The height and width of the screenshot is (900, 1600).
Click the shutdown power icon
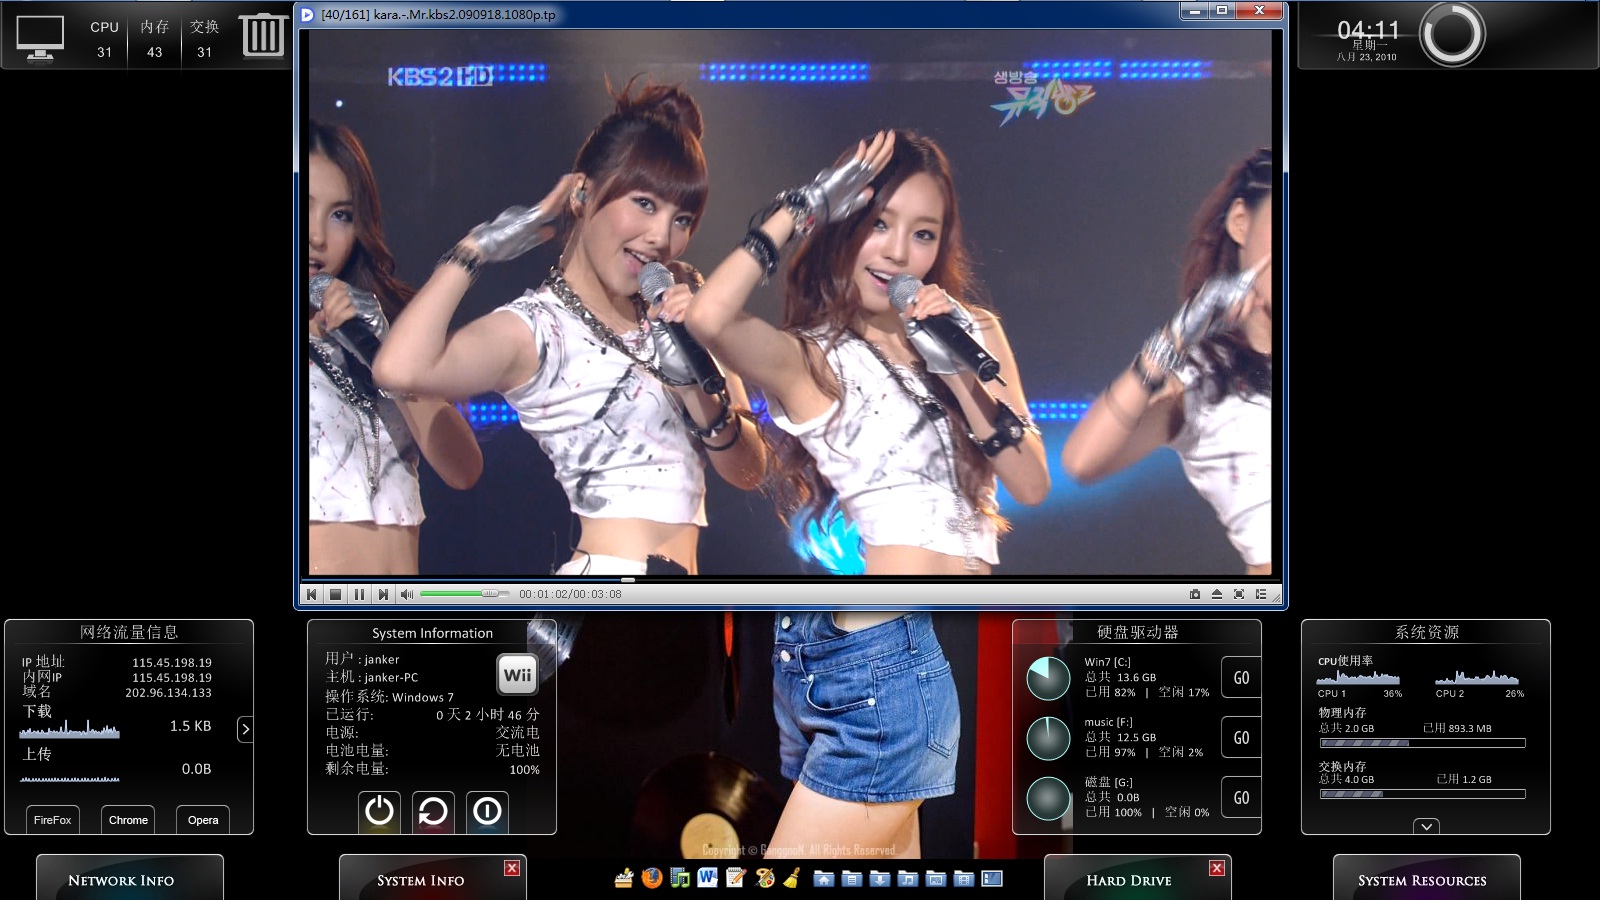coord(379,811)
